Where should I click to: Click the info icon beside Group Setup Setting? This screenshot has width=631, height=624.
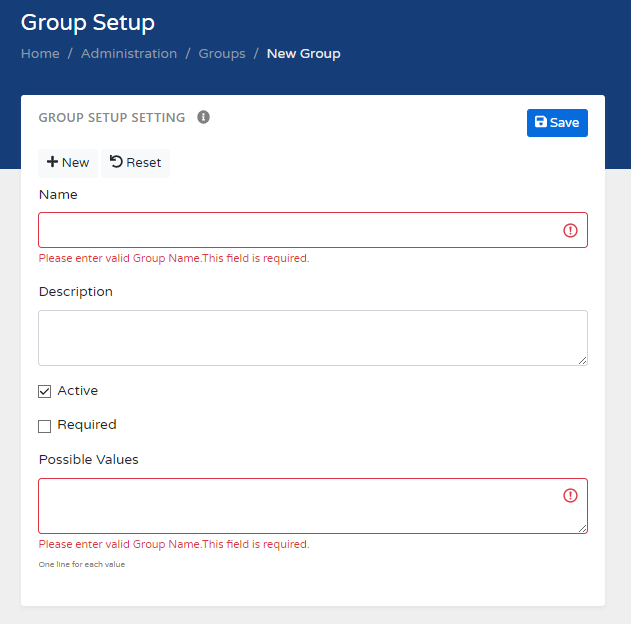point(203,117)
